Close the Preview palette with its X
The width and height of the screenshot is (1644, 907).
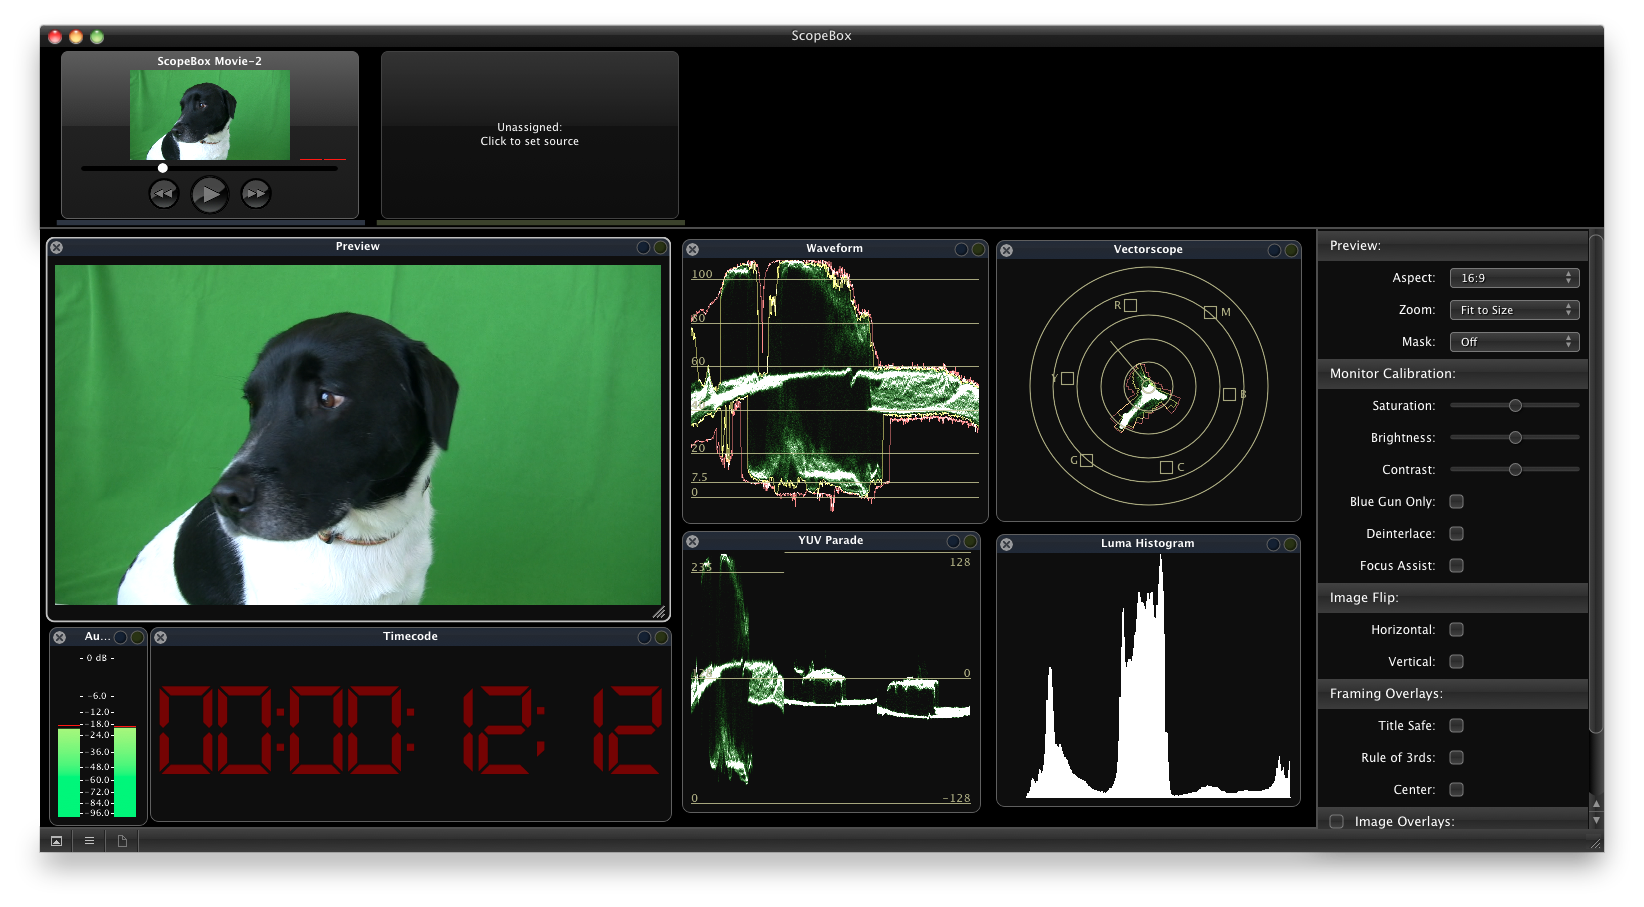[x=57, y=247]
